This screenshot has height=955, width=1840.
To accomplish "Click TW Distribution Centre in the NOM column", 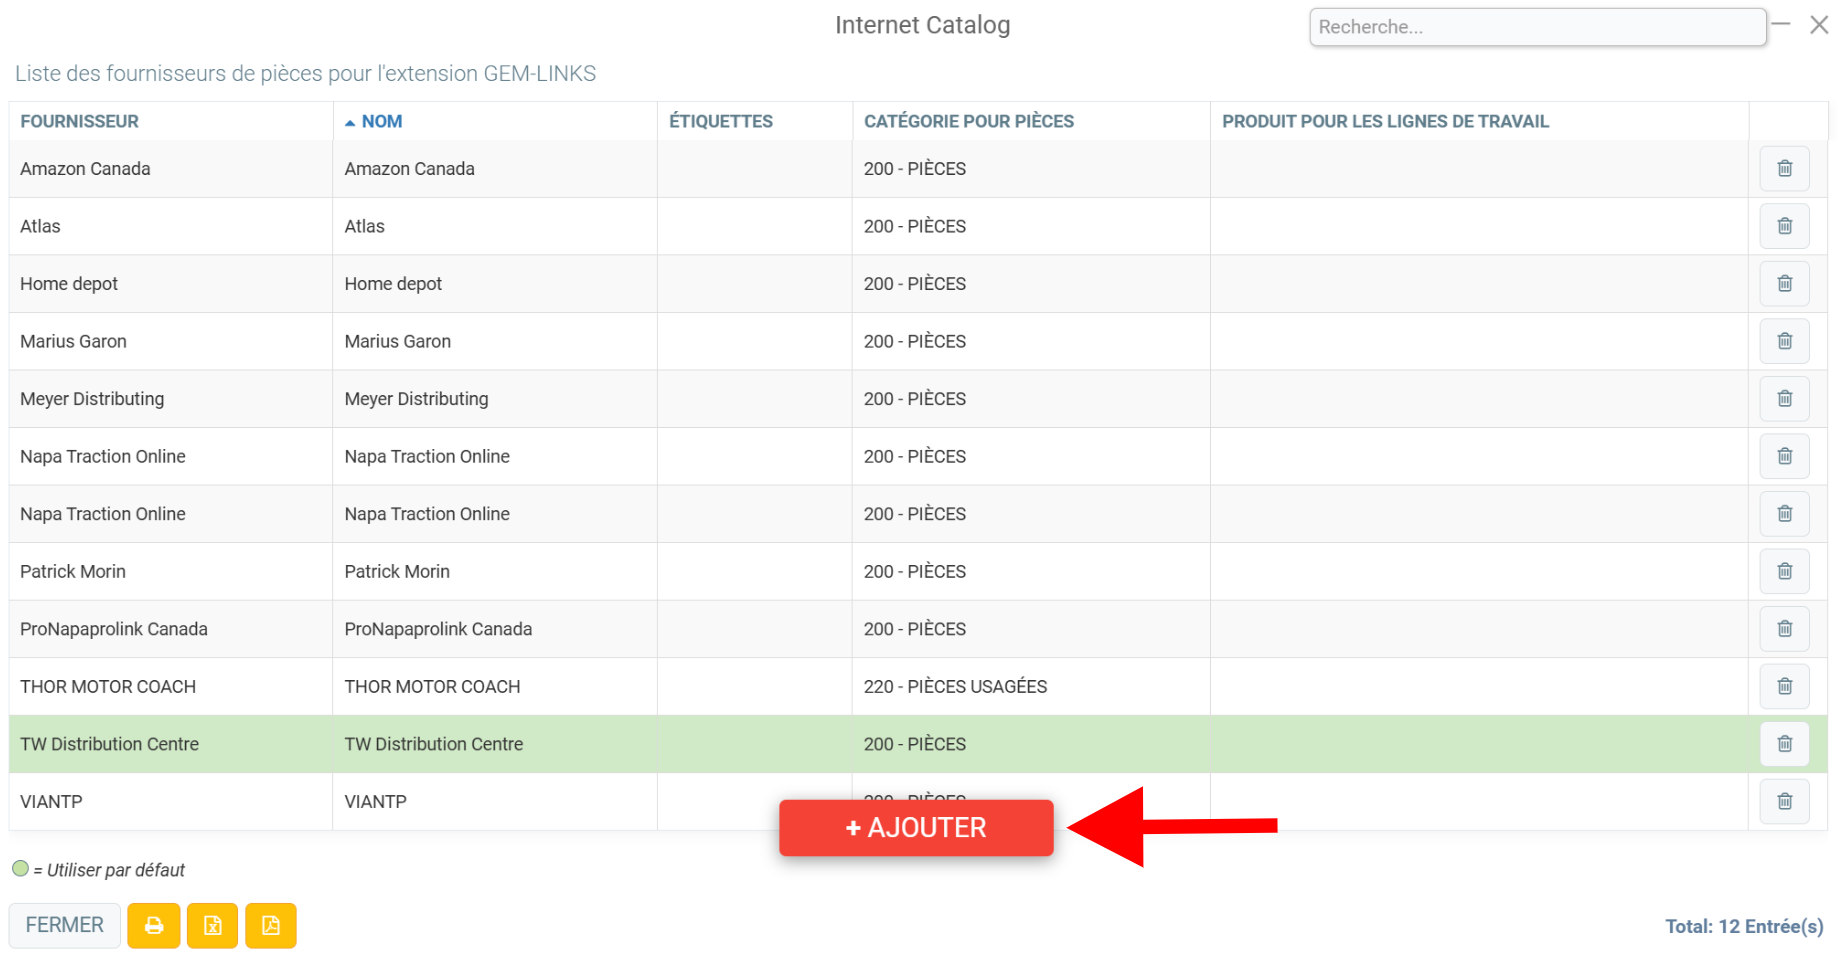I will 434,744.
